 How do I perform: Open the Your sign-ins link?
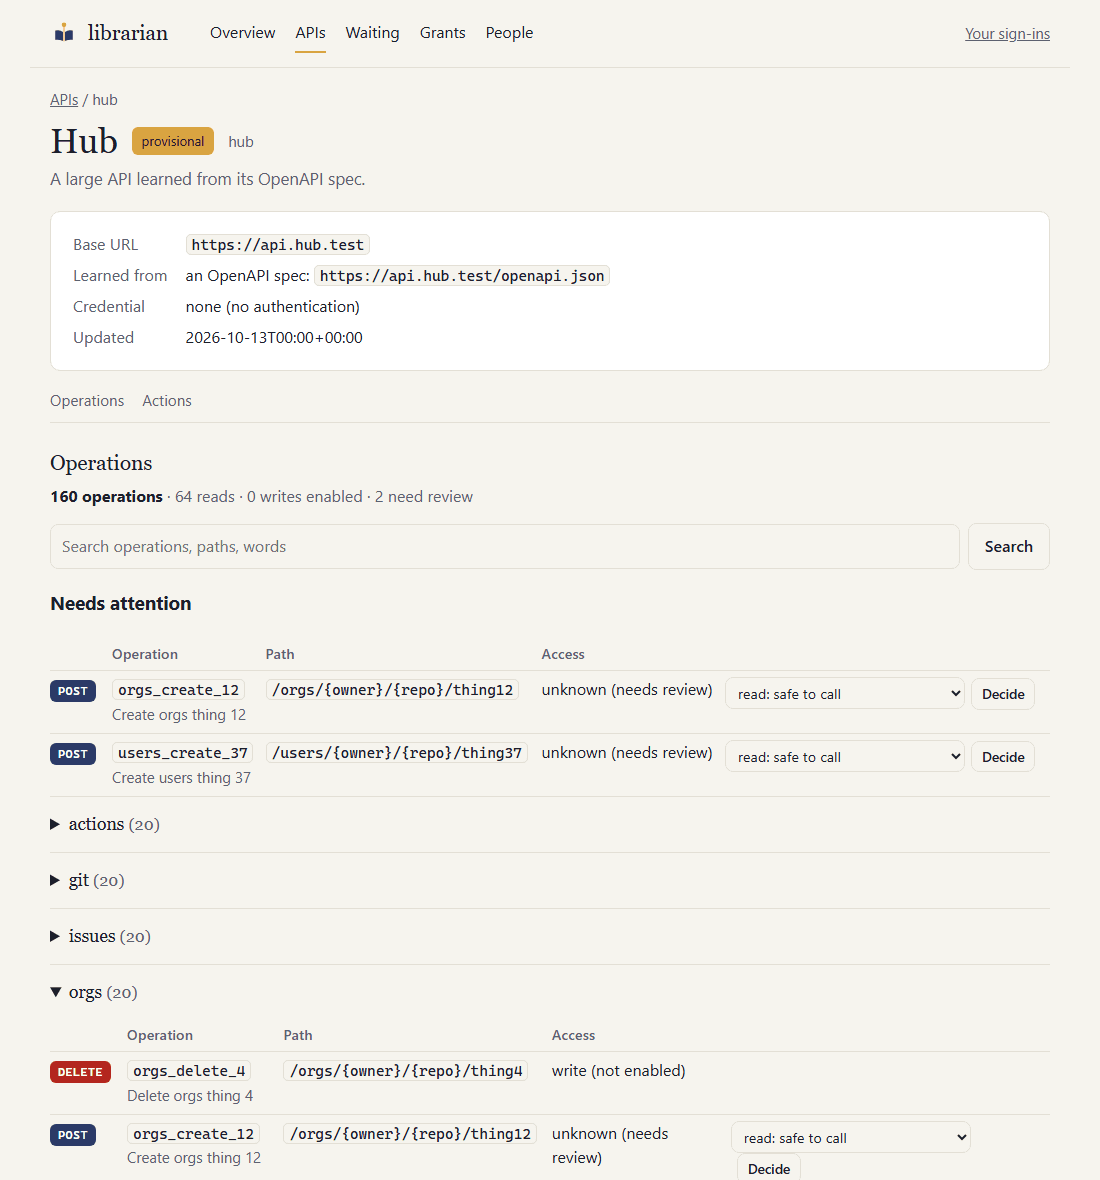tap(1007, 34)
